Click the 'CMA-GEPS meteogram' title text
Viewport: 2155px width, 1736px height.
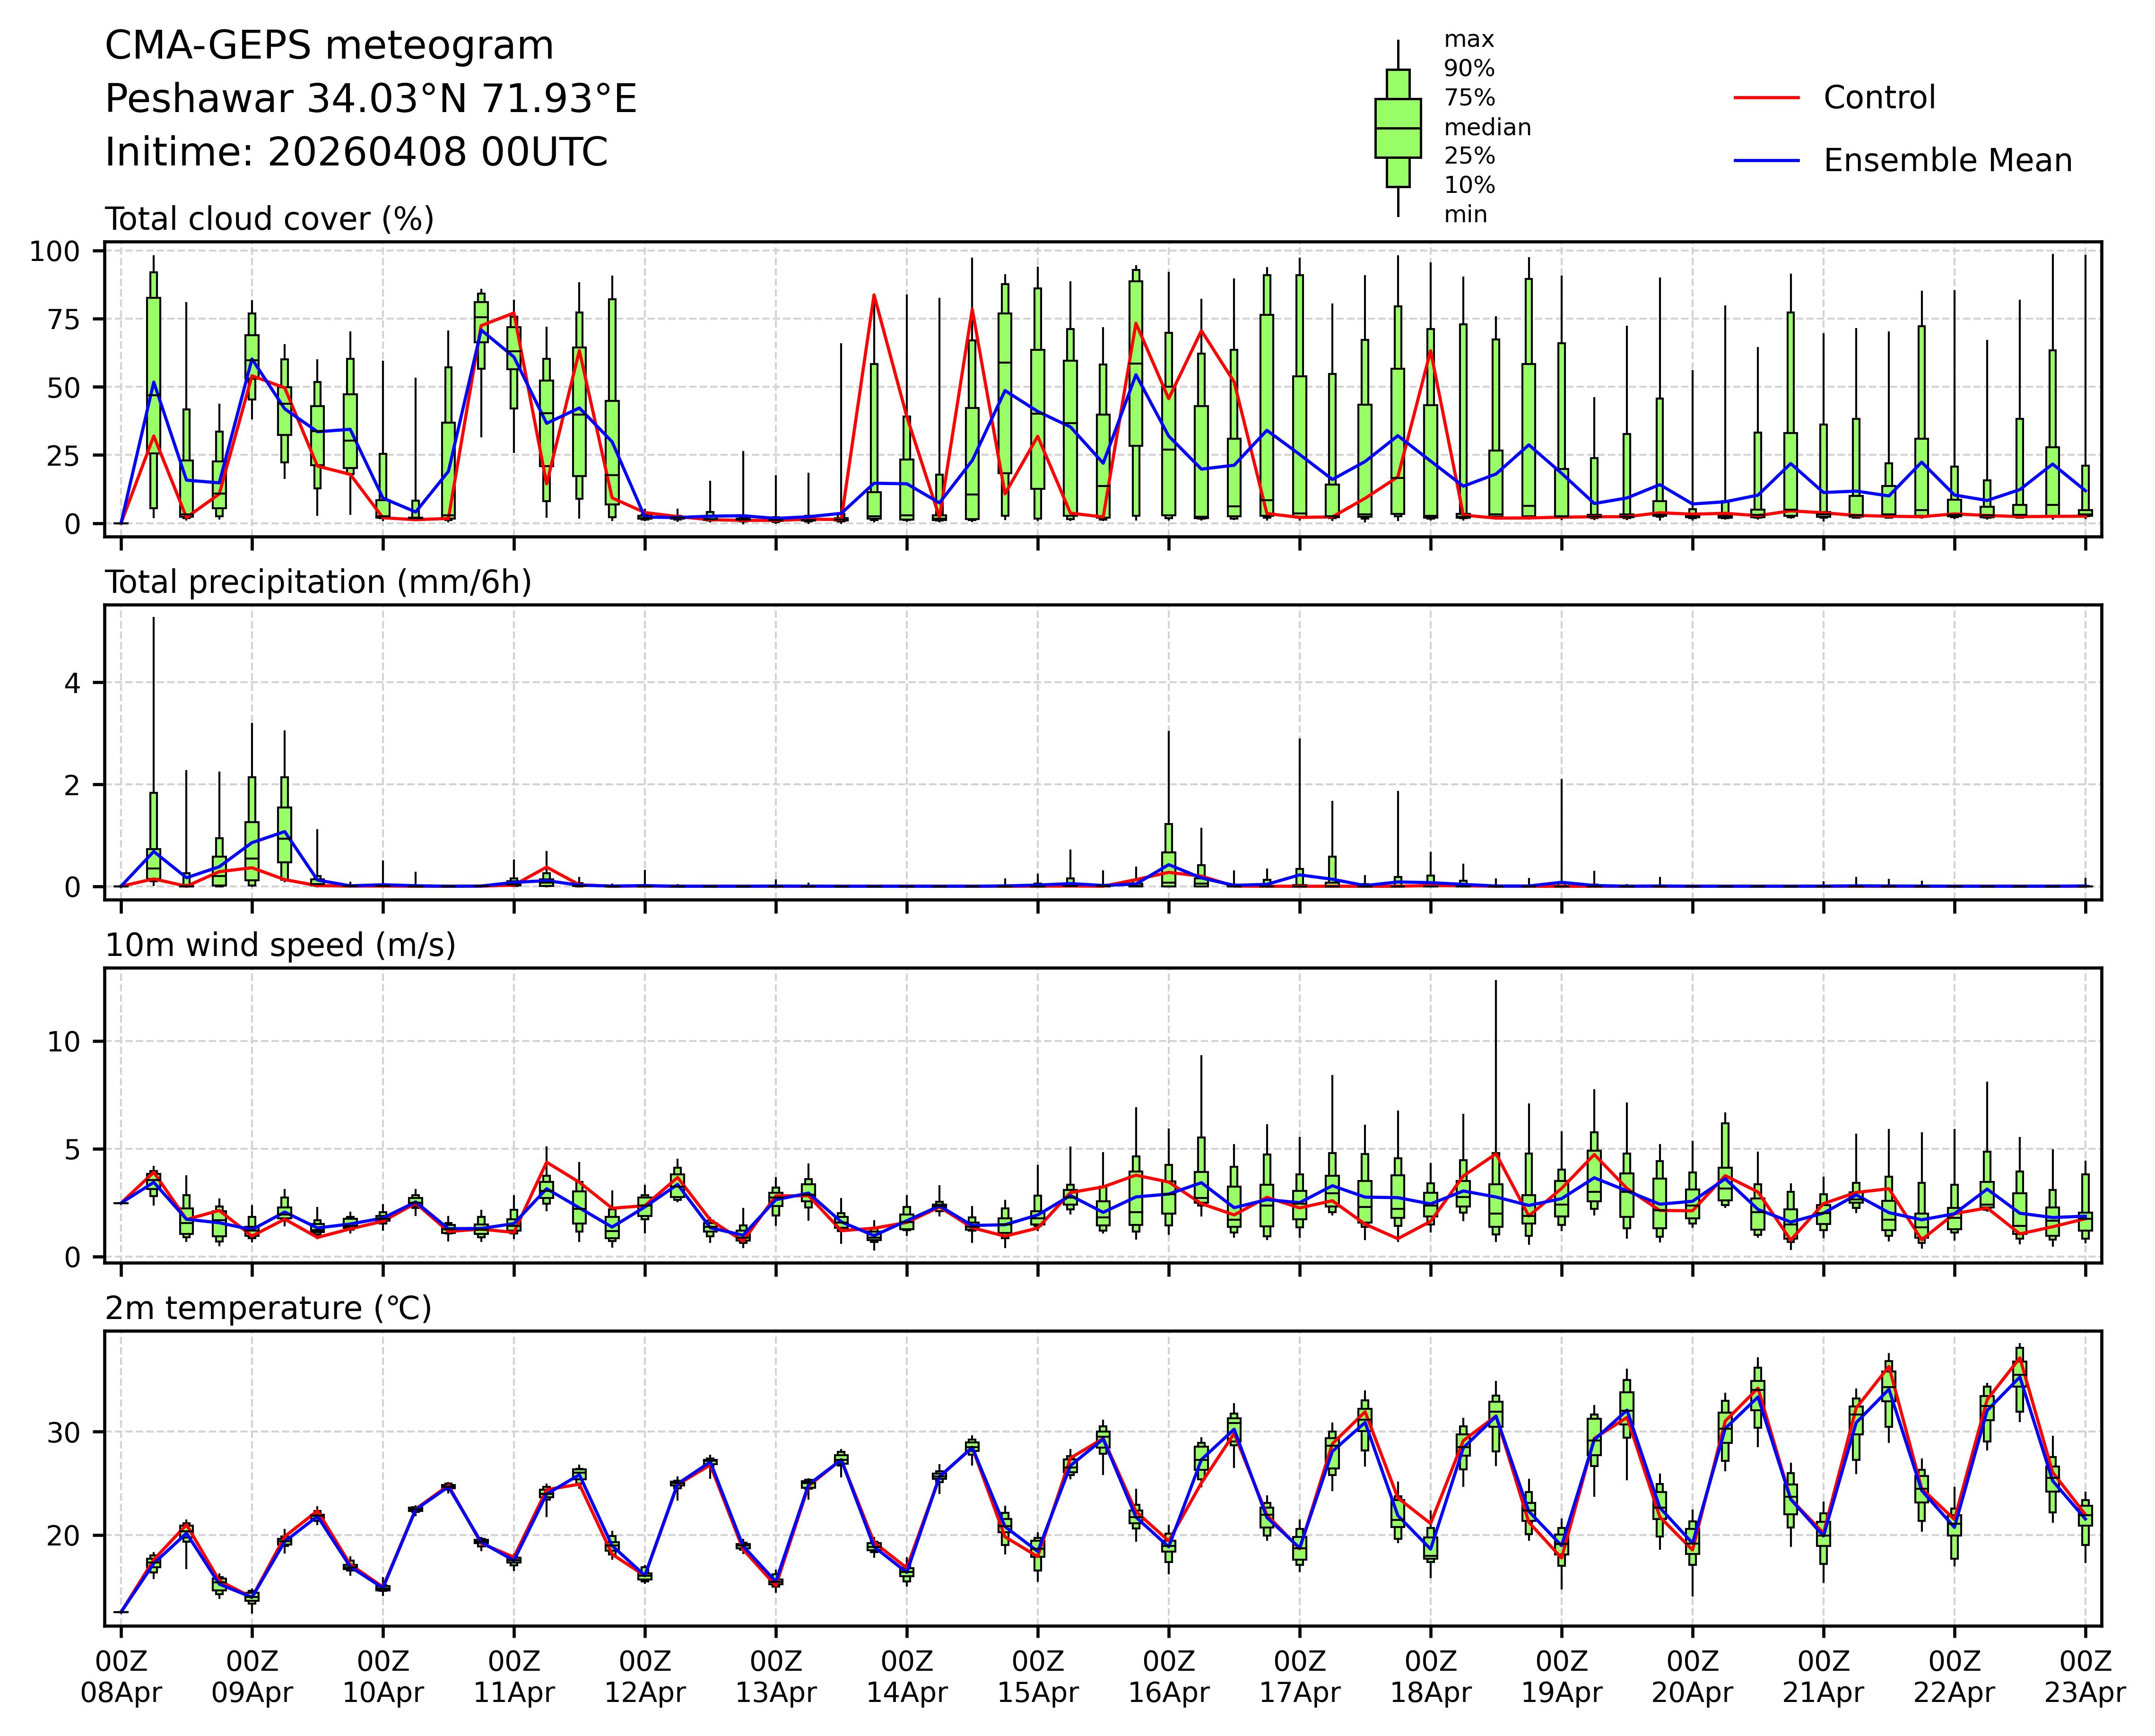[329, 46]
